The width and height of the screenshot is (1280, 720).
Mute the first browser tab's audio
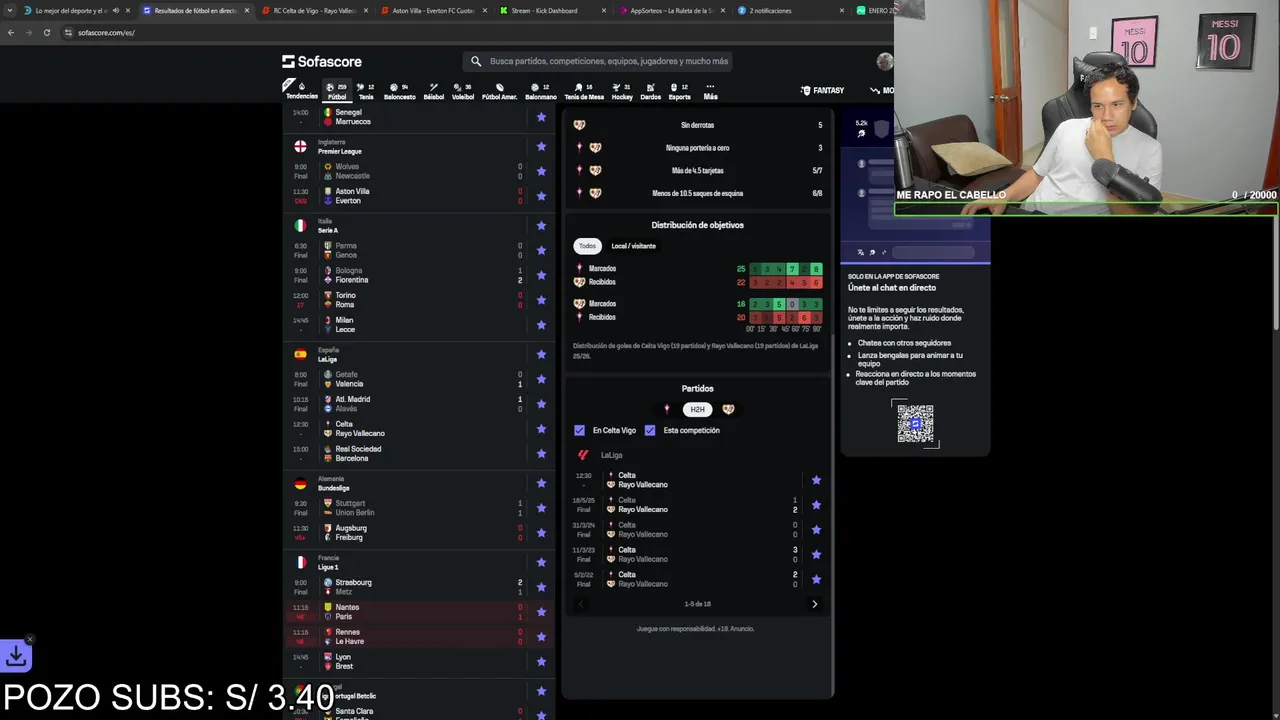[x=115, y=10]
